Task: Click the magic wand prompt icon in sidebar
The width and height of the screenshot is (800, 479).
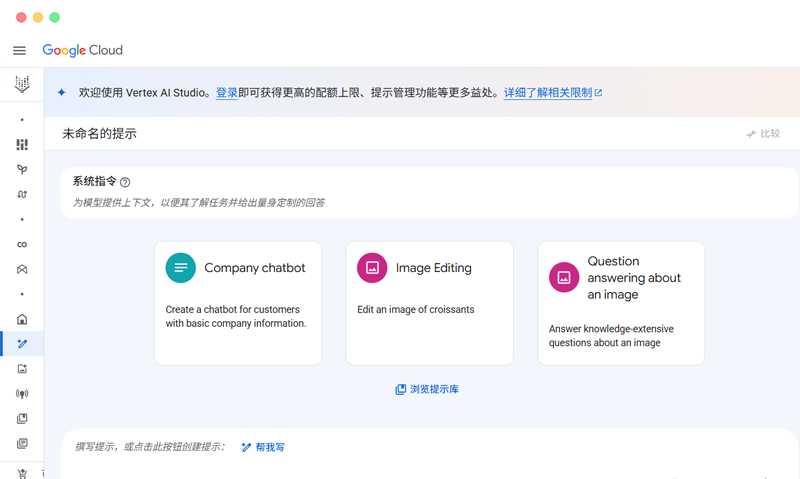Action: (x=22, y=344)
